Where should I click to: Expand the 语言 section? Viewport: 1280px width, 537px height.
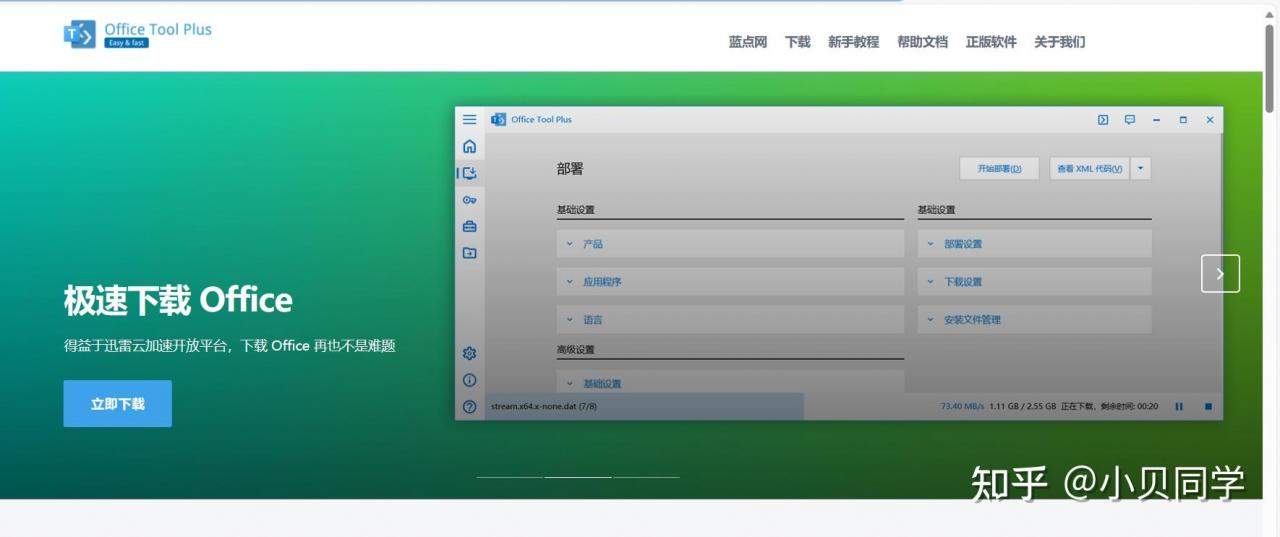pos(730,320)
